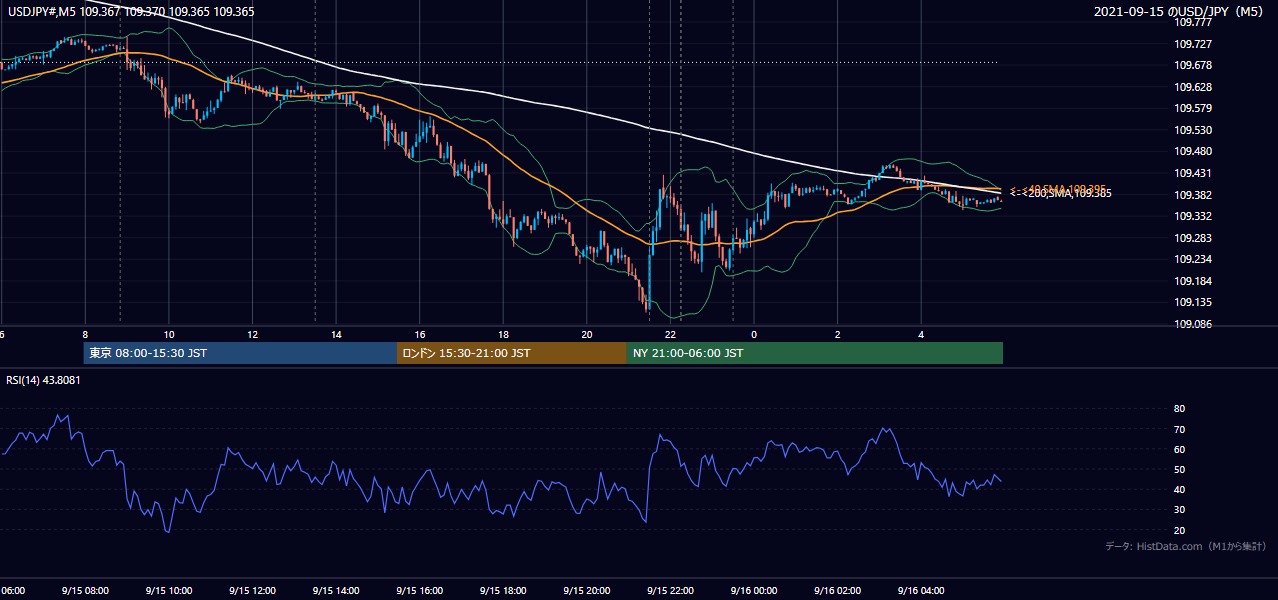Click the 9/16 04:00 date label
This screenshot has width=1278, height=600.
click(x=920, y=591)
